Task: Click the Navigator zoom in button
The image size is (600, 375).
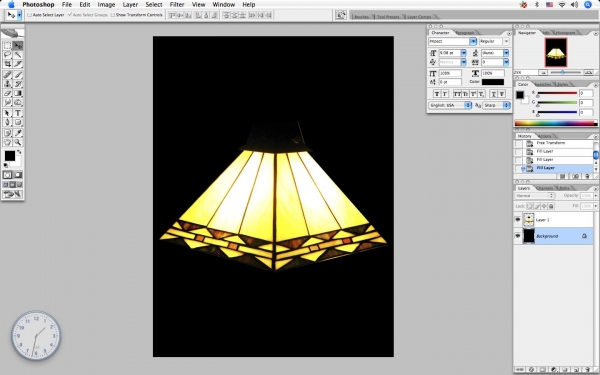Action: point(589,72)
